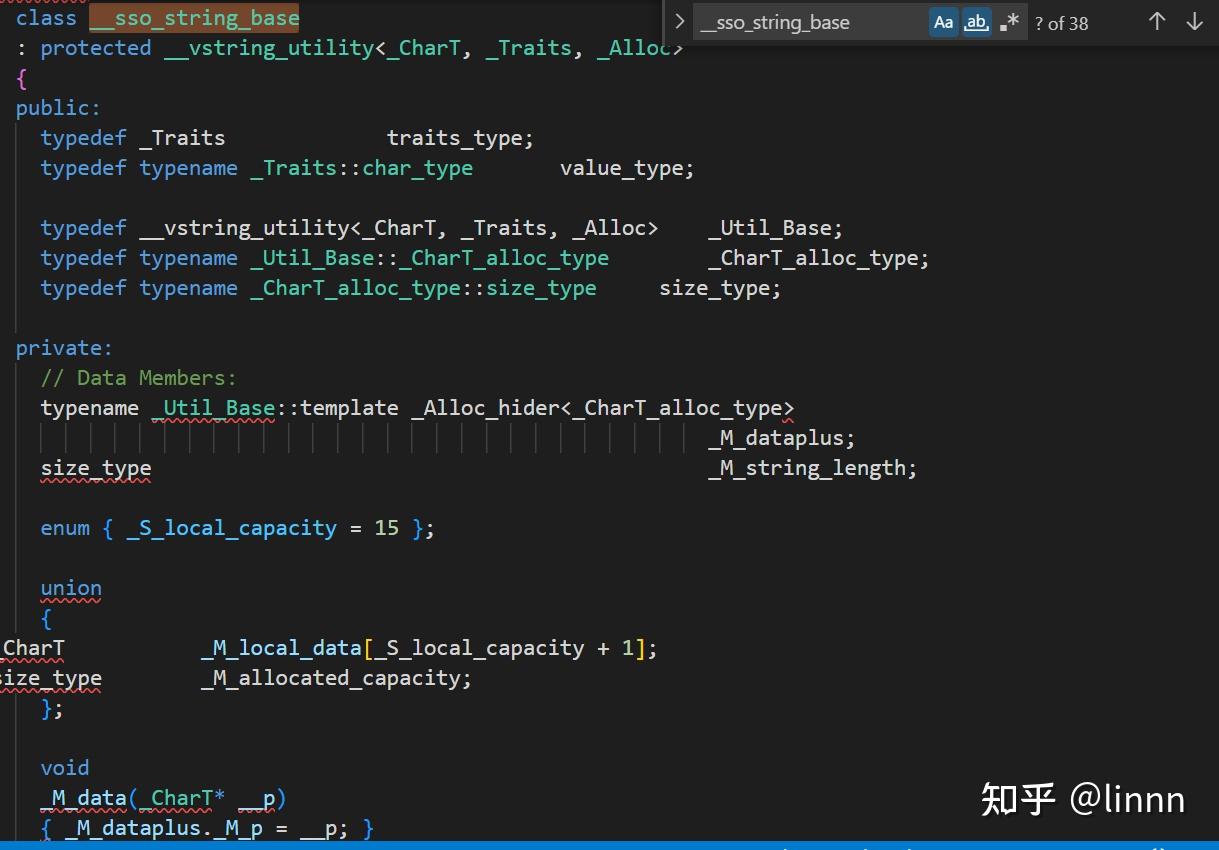Click "_Alloc_hider" template name
Image resolution: width=1219 pixels, height=850 pixels.
click(x=485, y=408)
